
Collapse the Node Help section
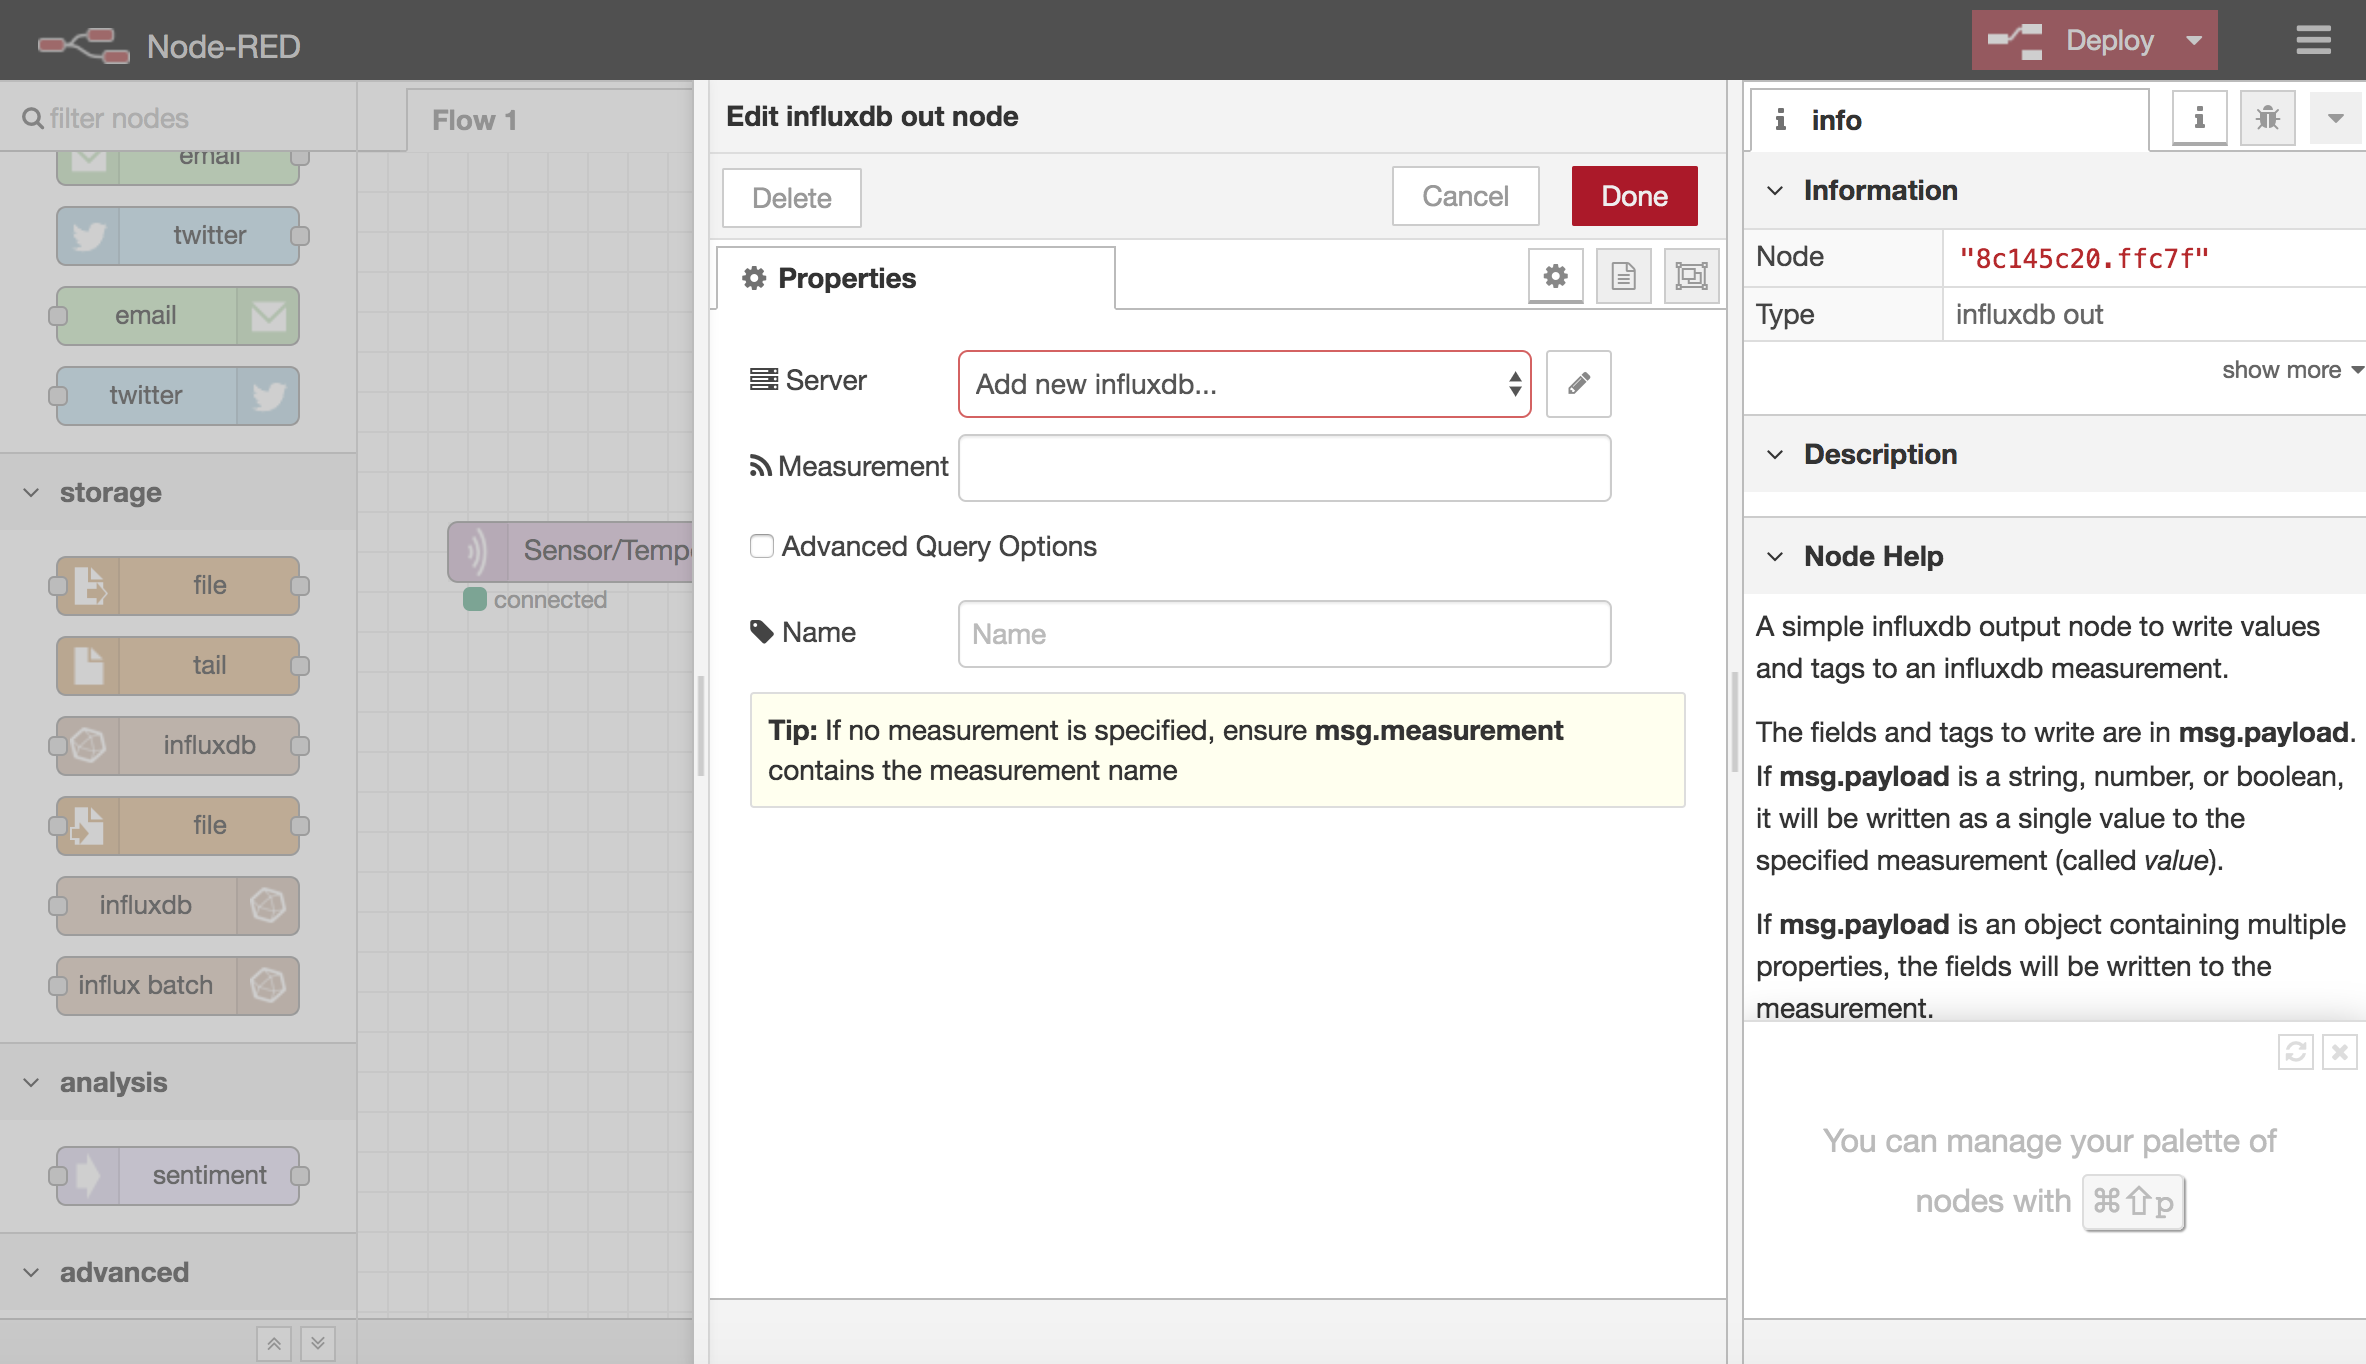click(x=2054, y=556)
